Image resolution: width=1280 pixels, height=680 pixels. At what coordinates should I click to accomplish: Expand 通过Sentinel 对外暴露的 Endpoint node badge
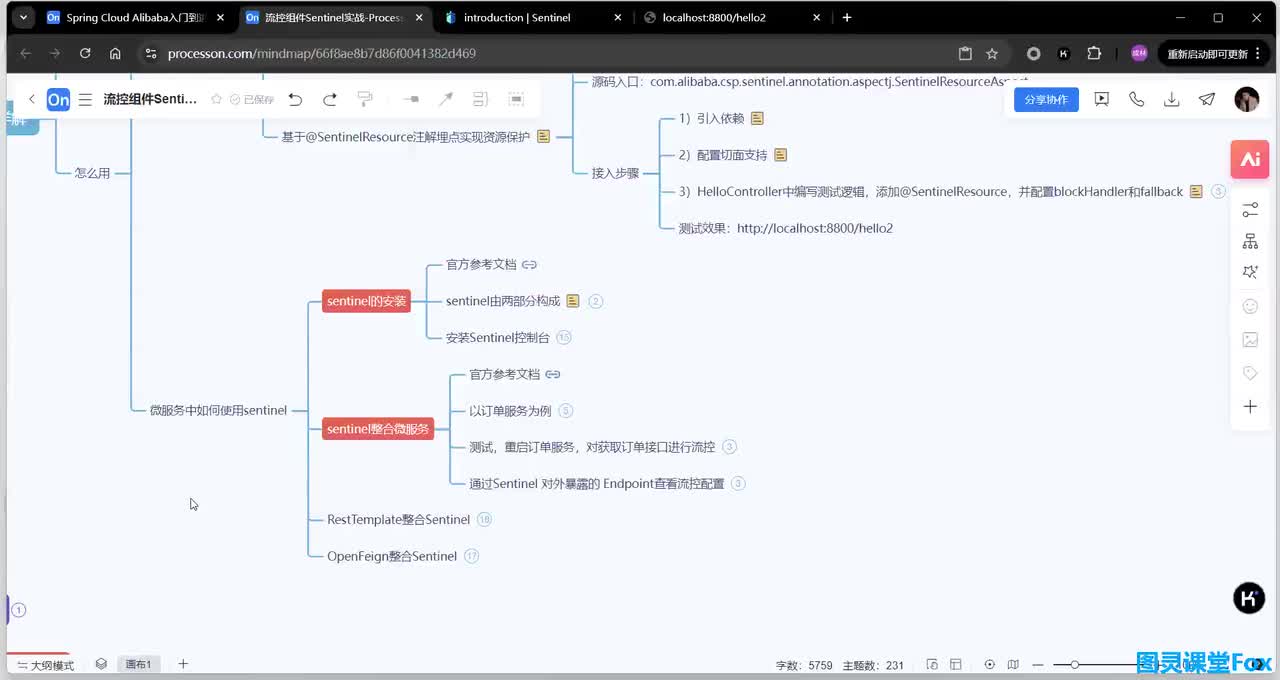click(739, 484)
